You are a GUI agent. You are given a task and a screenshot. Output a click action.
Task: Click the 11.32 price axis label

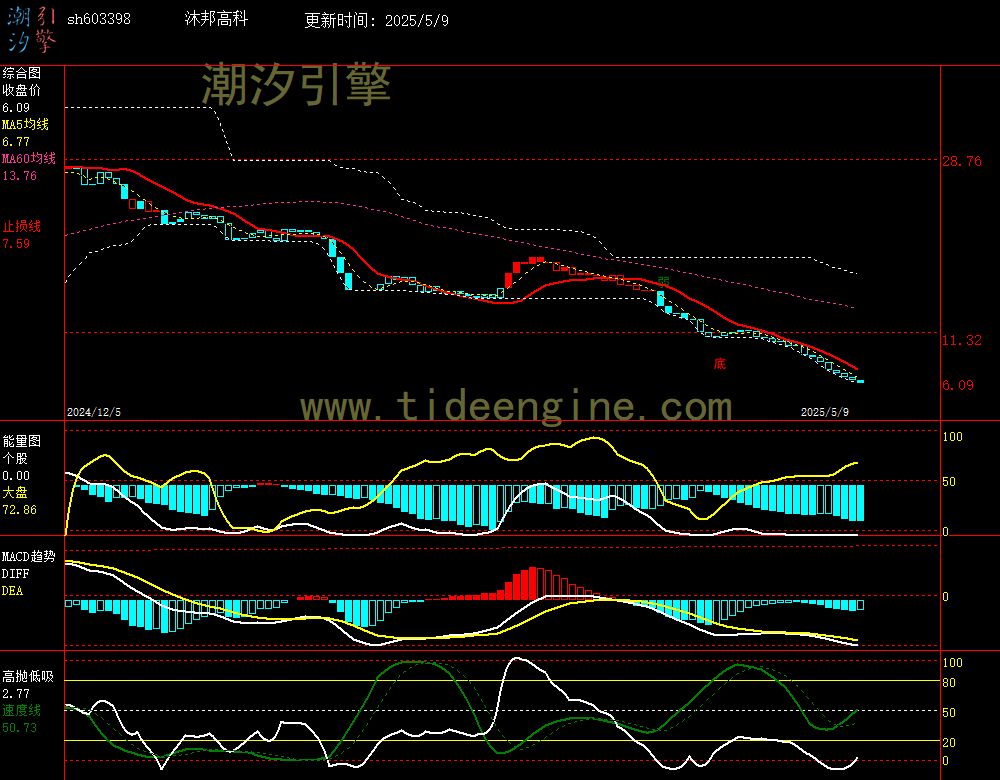pyautogui.click(x=962, y=340)
